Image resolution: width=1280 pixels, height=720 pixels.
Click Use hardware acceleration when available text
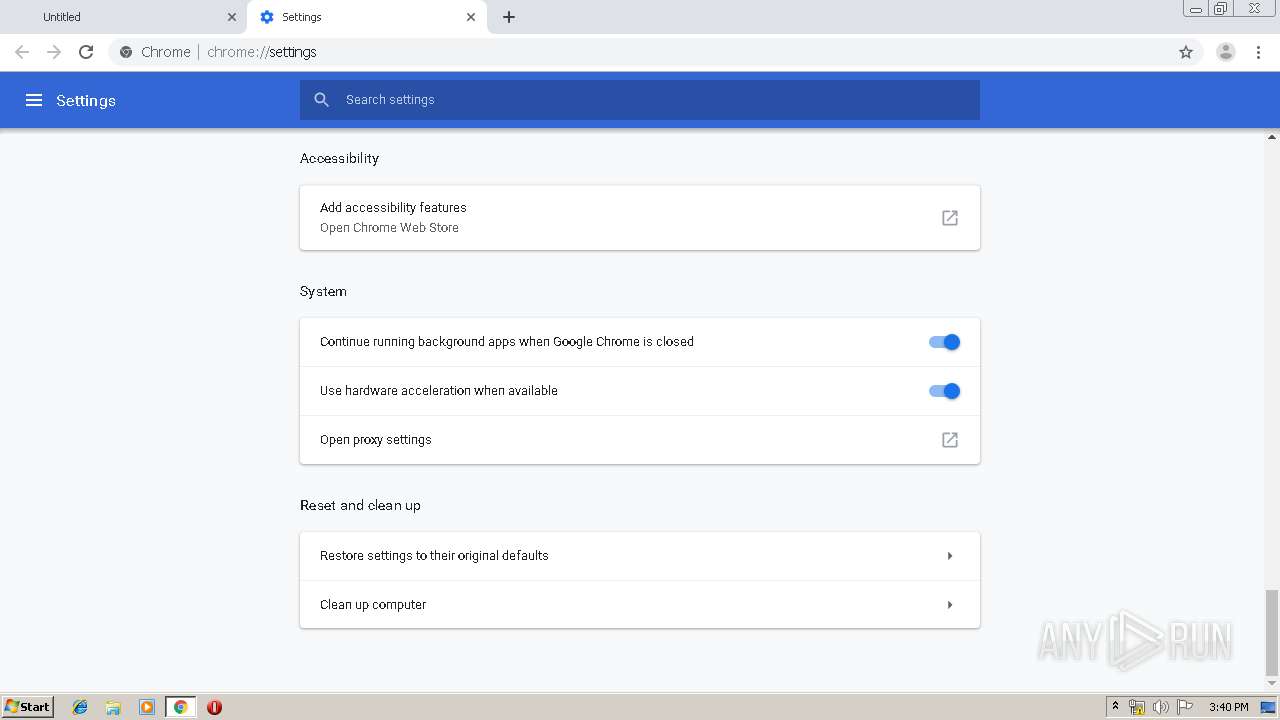pos(439,391)
